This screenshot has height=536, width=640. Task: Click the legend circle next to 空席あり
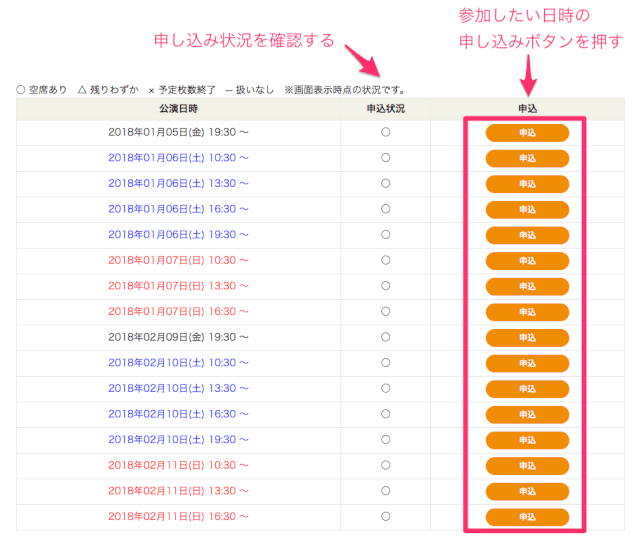(20, 89)
